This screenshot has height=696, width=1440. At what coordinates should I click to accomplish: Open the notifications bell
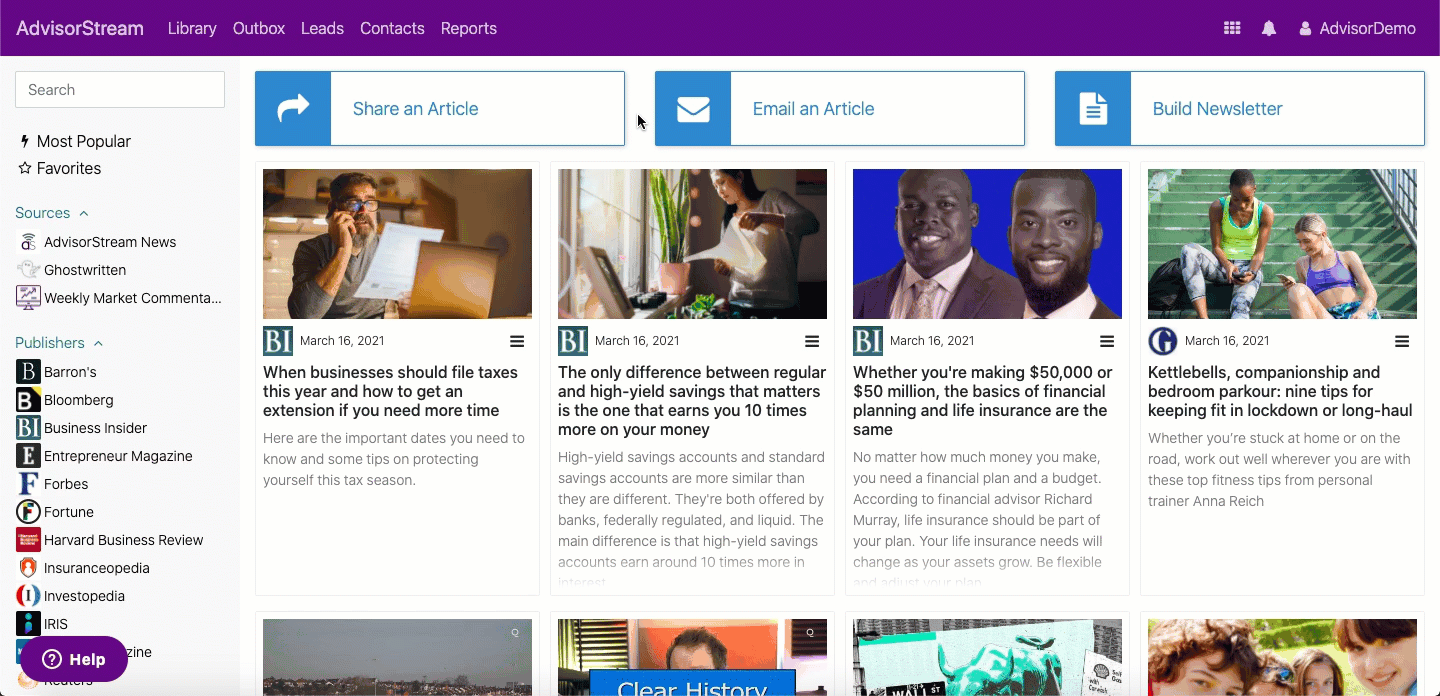click(1269, 28)
